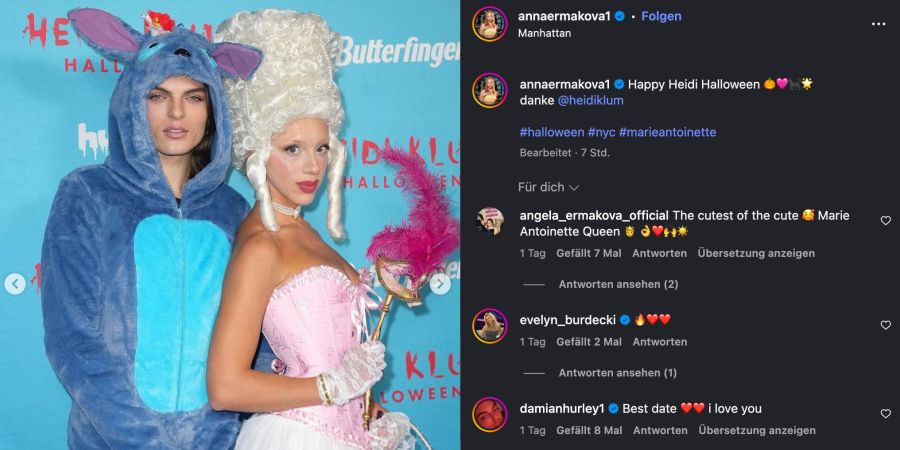
Task: Open the #halloween hashtag
Action: pyautogui.click(x=552, y=132)
